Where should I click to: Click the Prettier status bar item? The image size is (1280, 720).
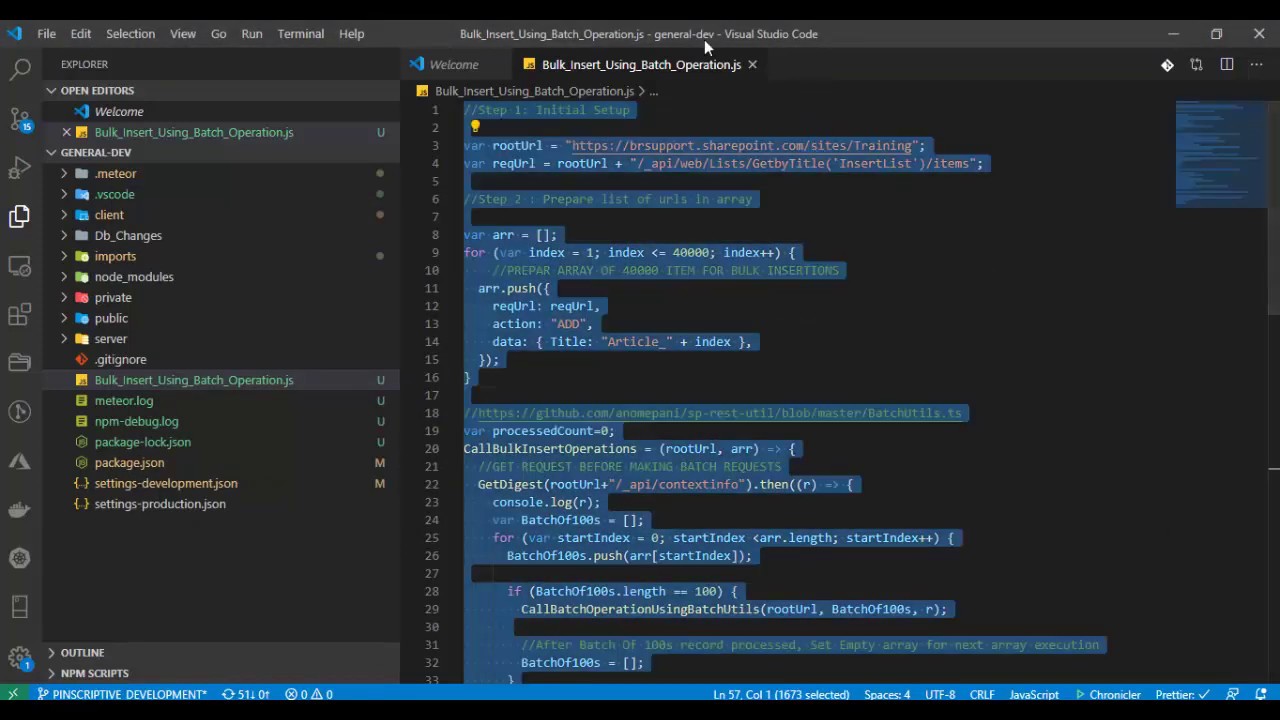click(x=1182, y=694)
